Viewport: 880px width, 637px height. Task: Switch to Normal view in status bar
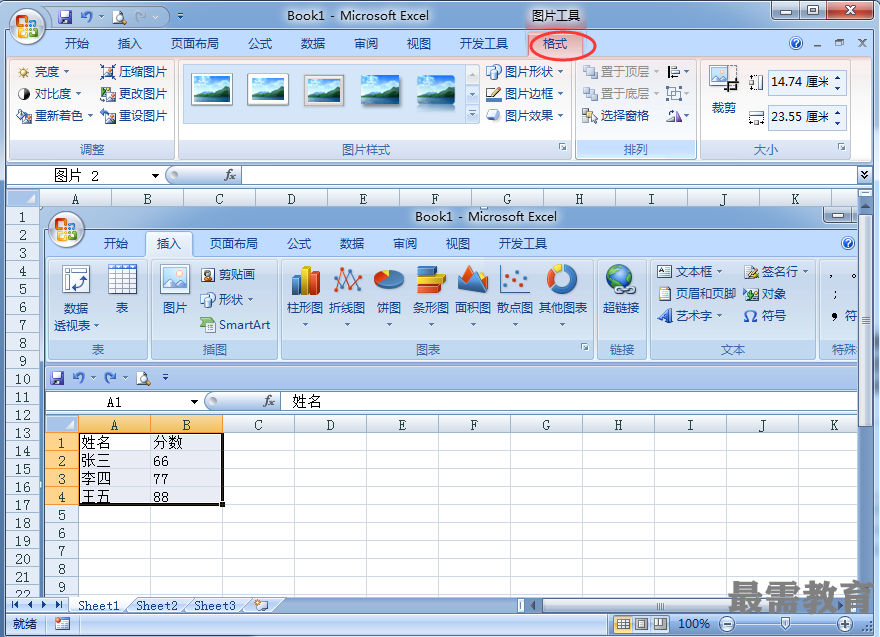(623, 624)
